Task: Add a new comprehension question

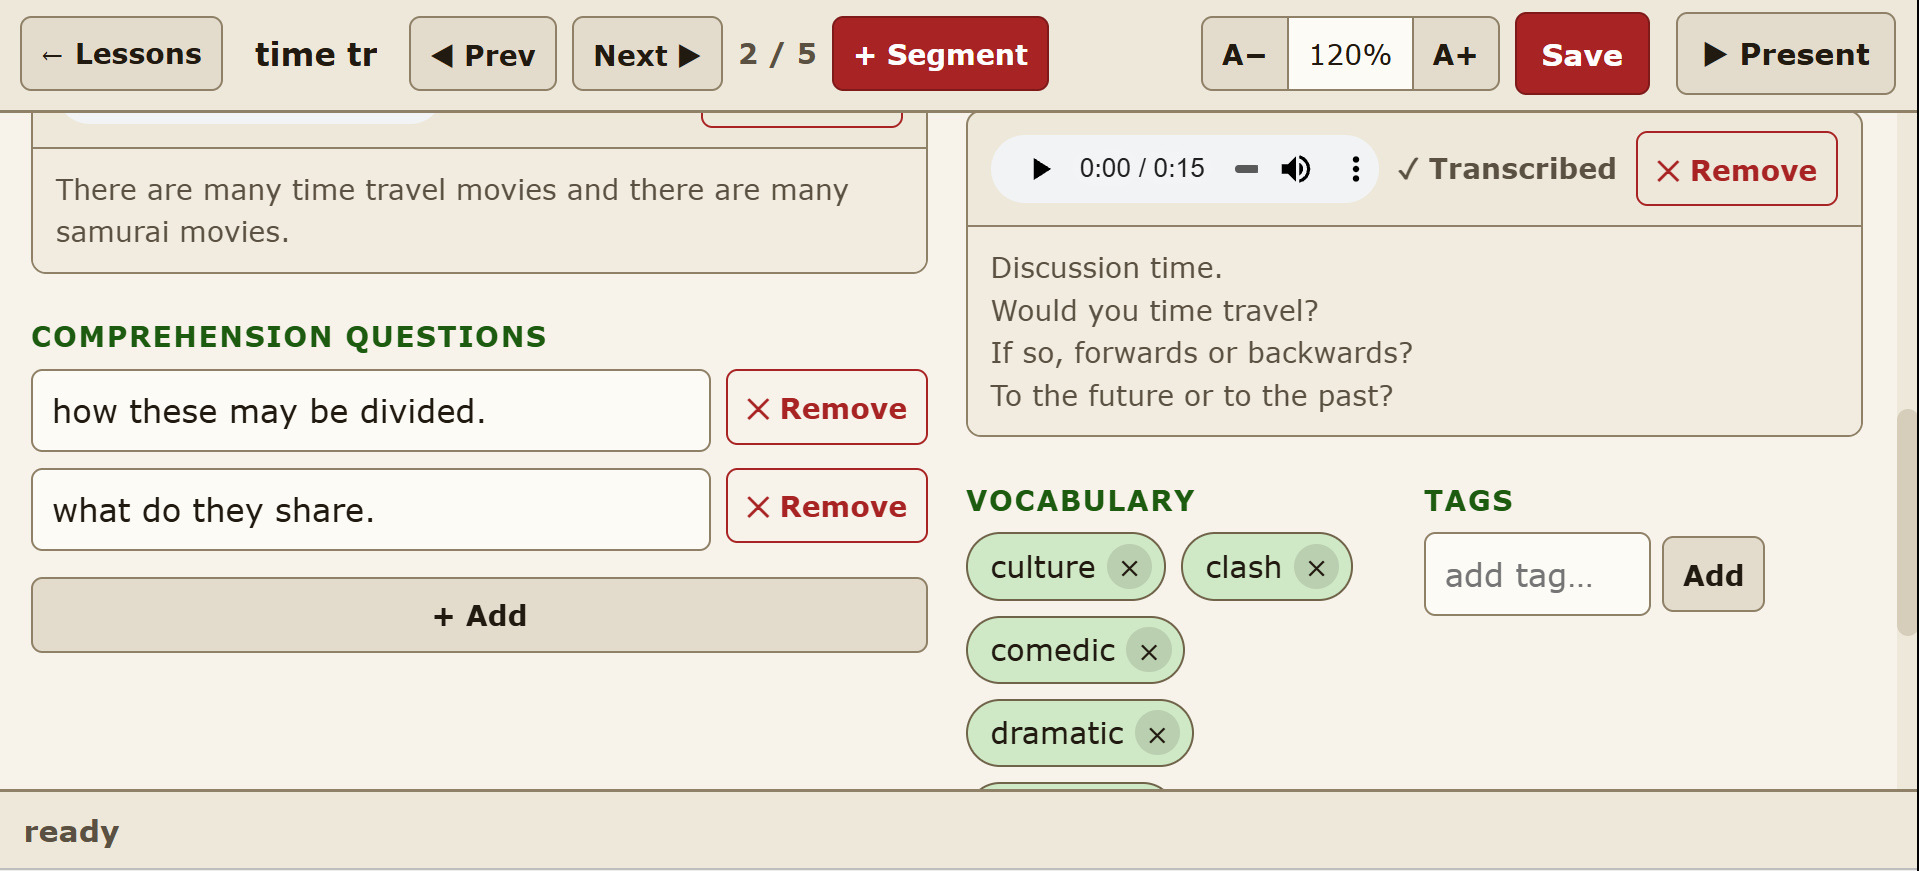Action: point(479,615)
